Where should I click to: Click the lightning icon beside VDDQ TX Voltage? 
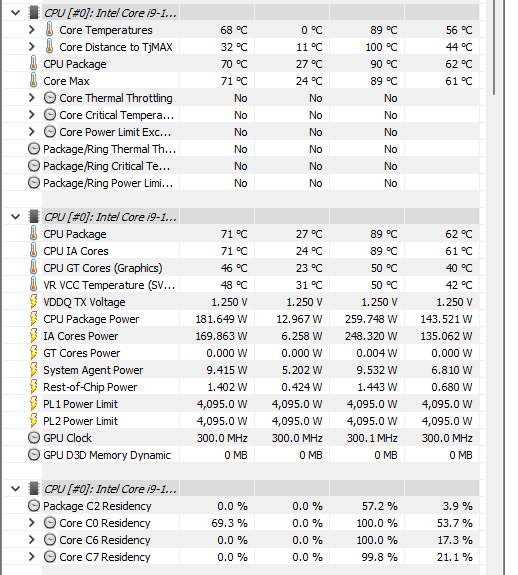(33, 302)
